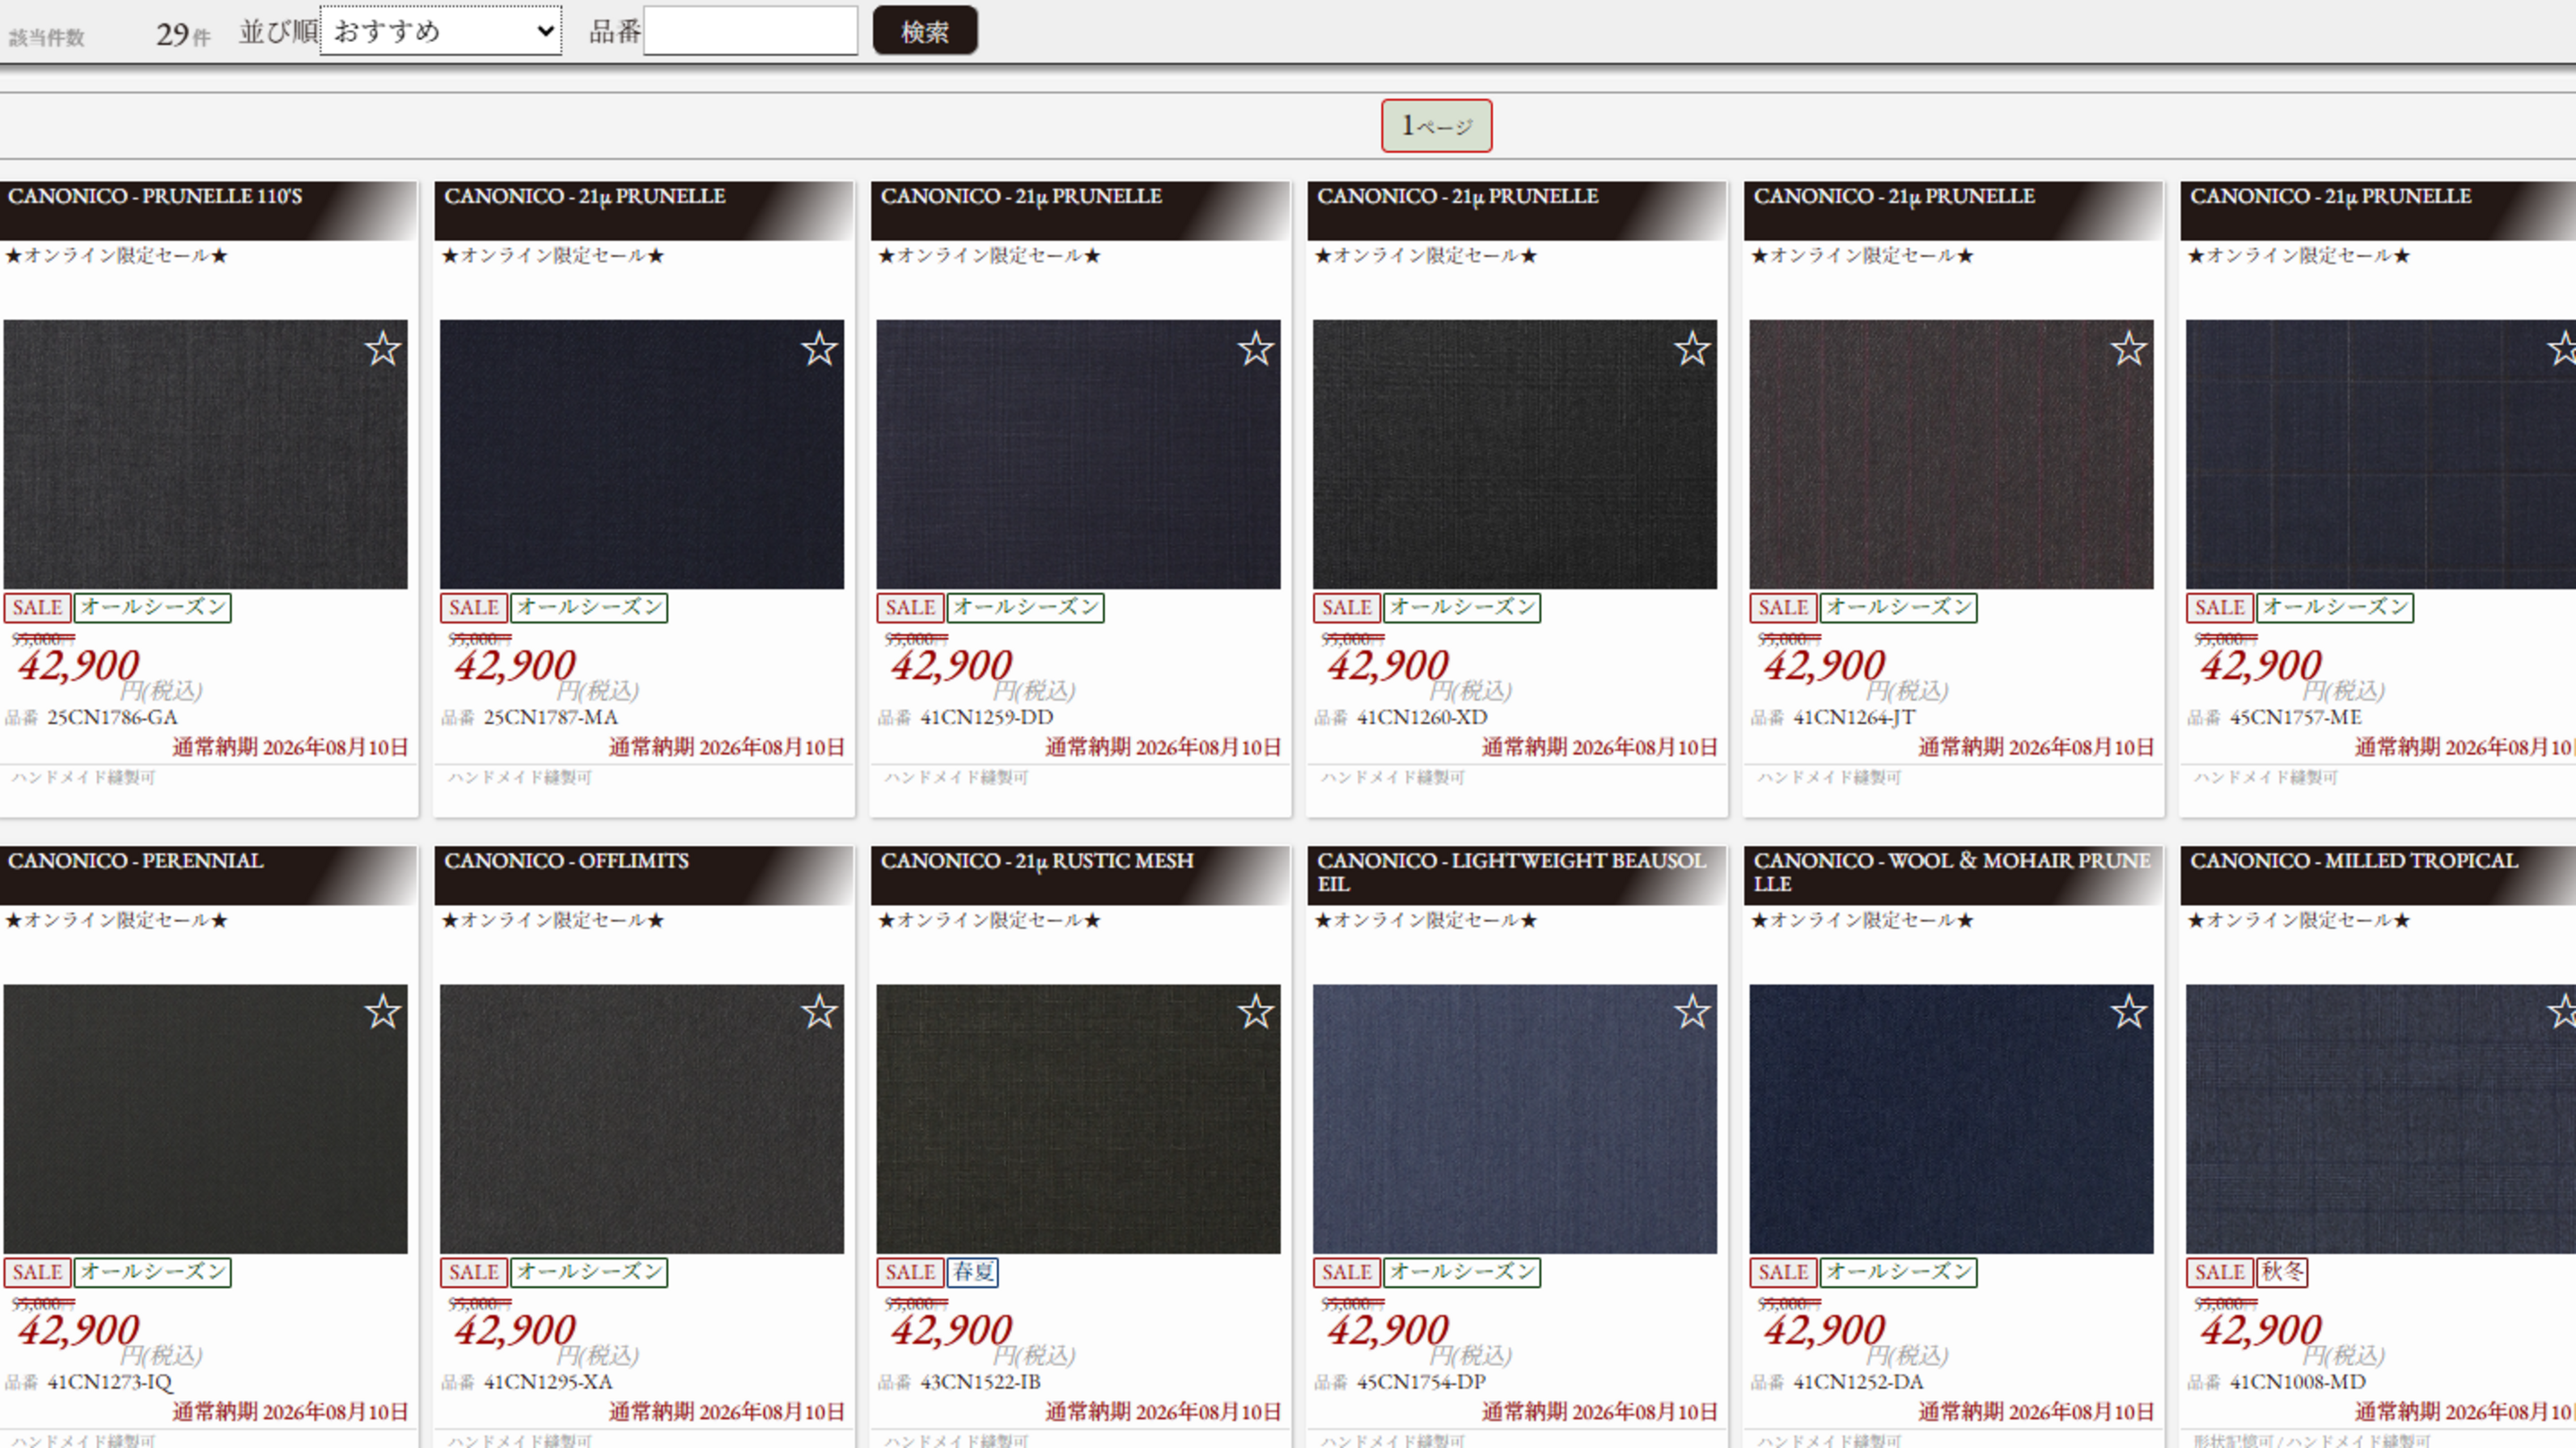Open fabric swatch image for 25CN1787-MA
Image resolution: width=2576 pixels, height=1448 pixels.
pos(642,454)
